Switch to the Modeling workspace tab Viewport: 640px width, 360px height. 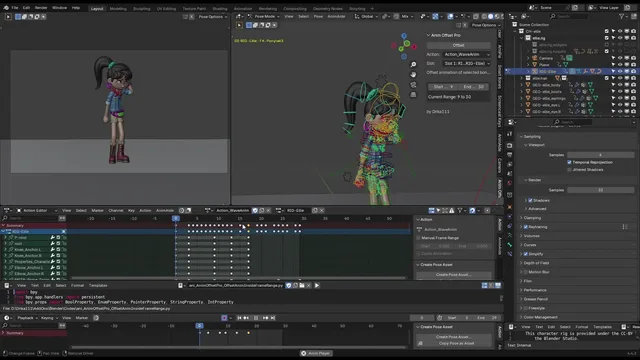[x=118, y=9]
